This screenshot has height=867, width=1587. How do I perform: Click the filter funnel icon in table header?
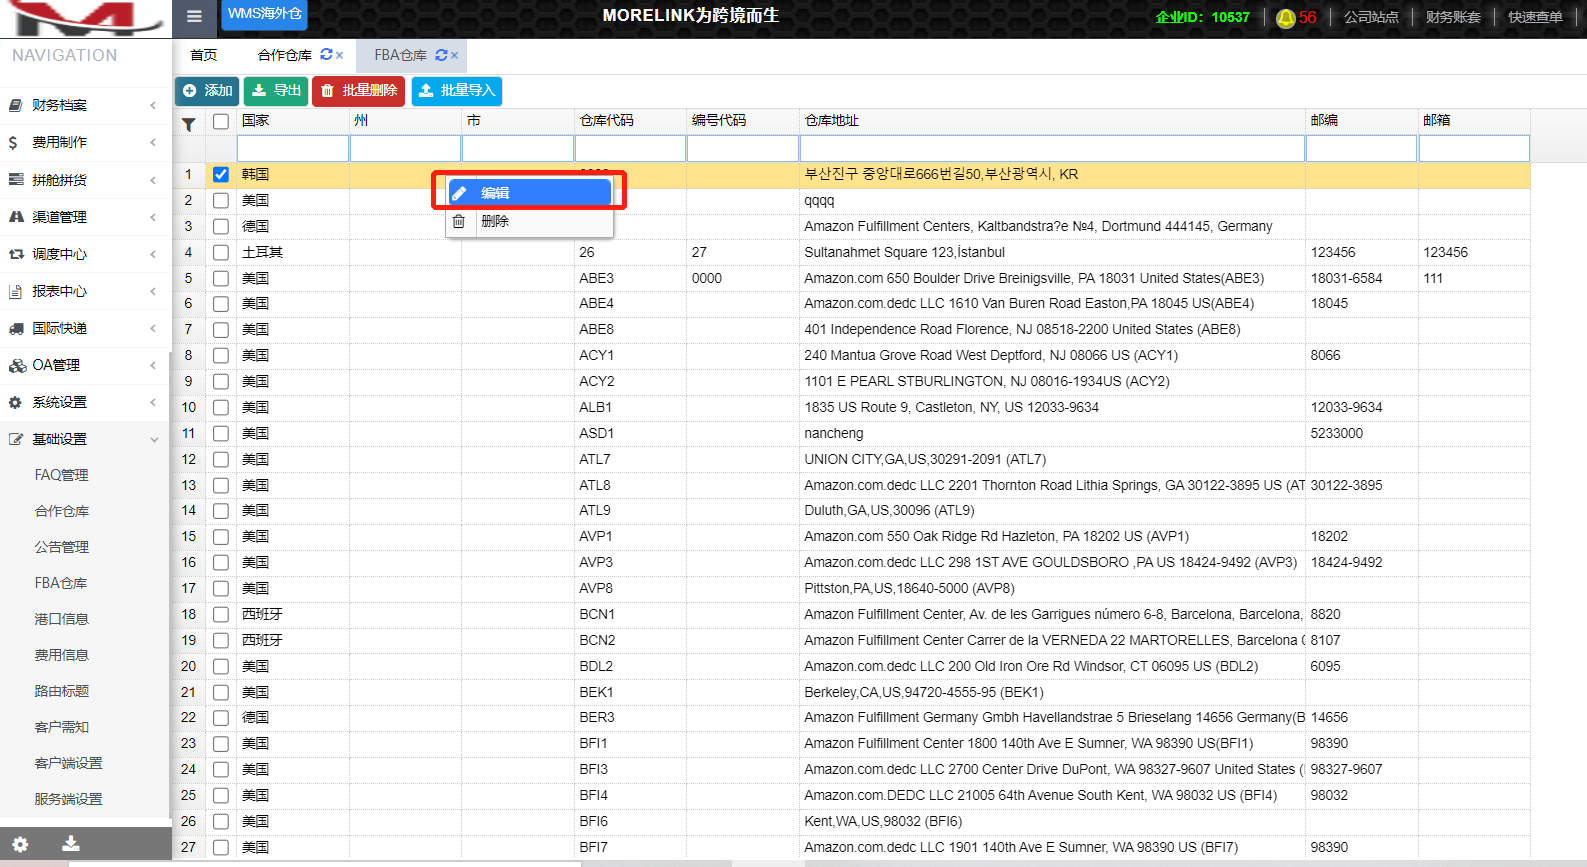tap(188, 124)
